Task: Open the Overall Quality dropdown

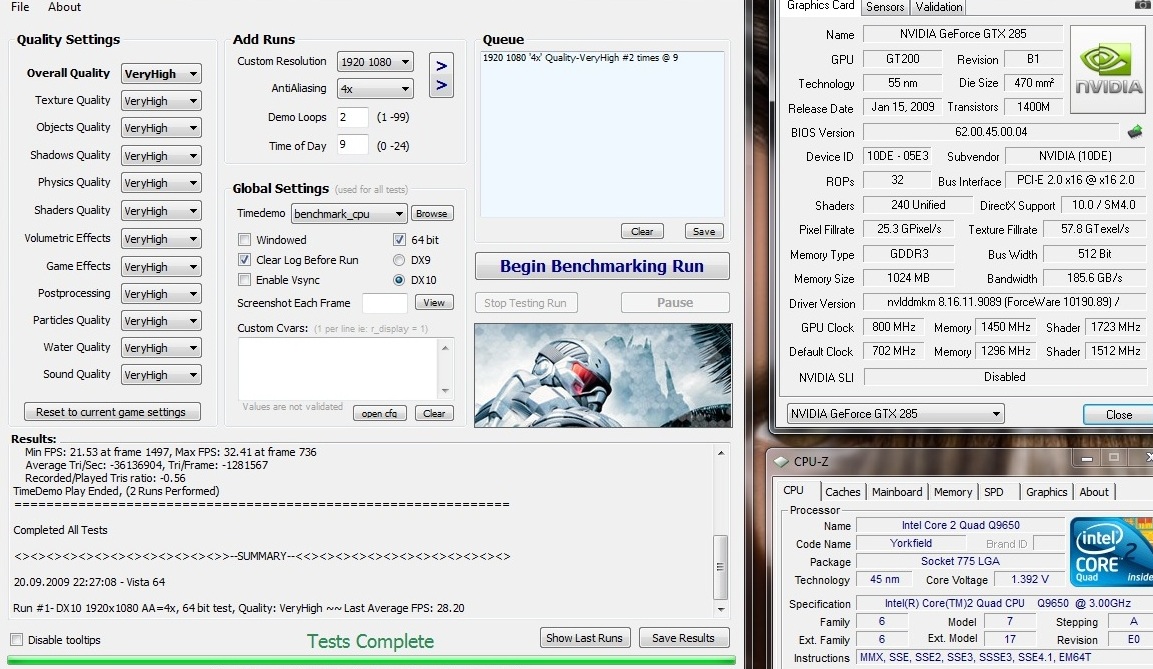Action: click(x=161, y=74)
